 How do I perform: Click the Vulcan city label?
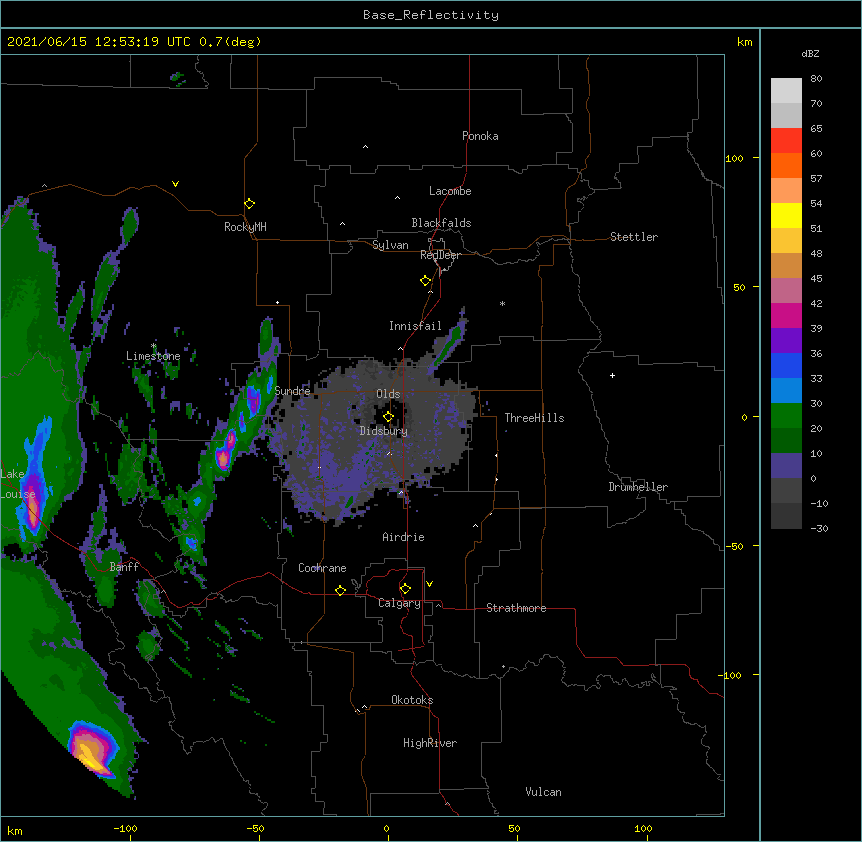pos(543,792)
